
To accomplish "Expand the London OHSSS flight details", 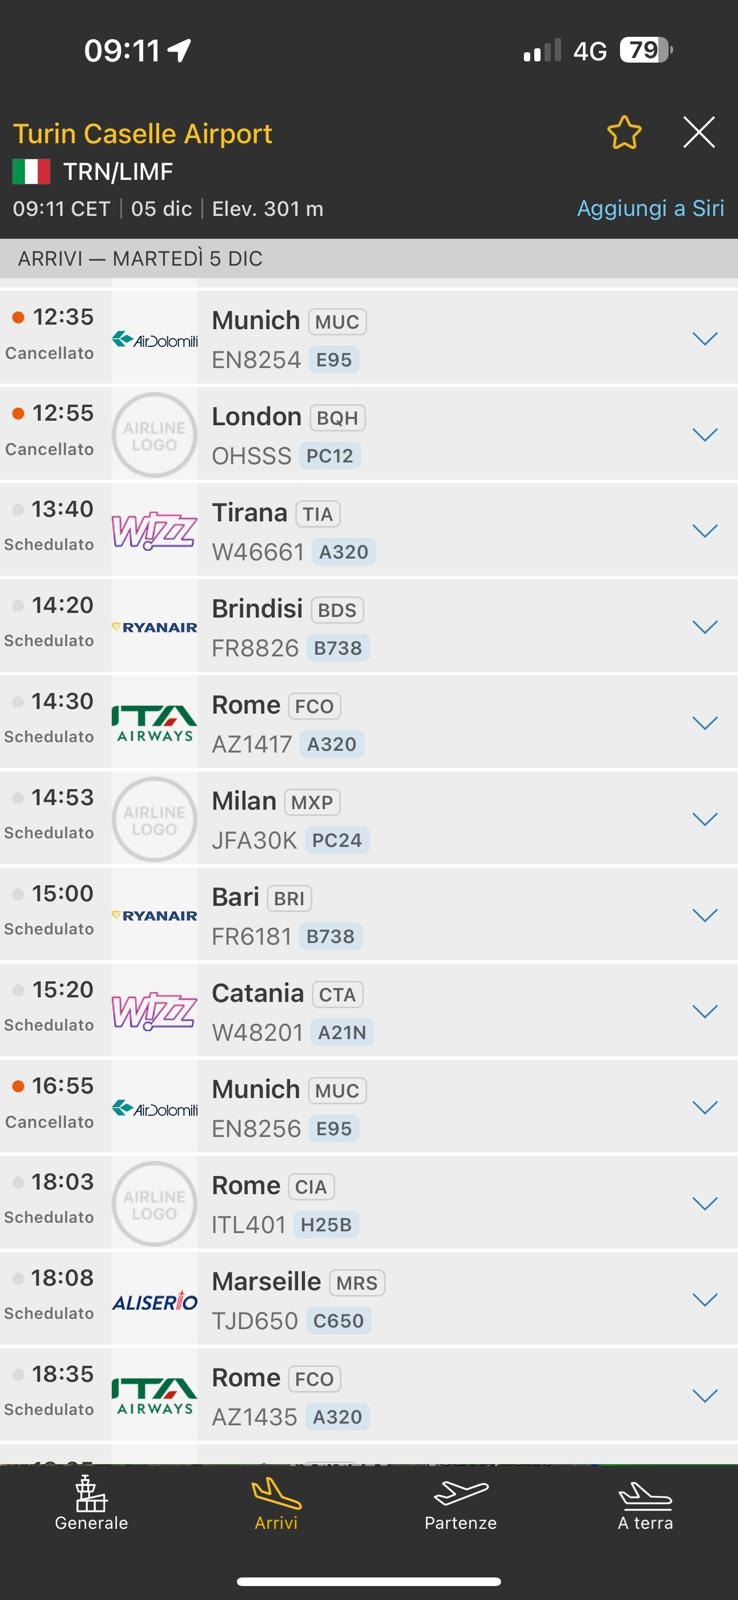I will pyautogui.click(x=705, y=435).
